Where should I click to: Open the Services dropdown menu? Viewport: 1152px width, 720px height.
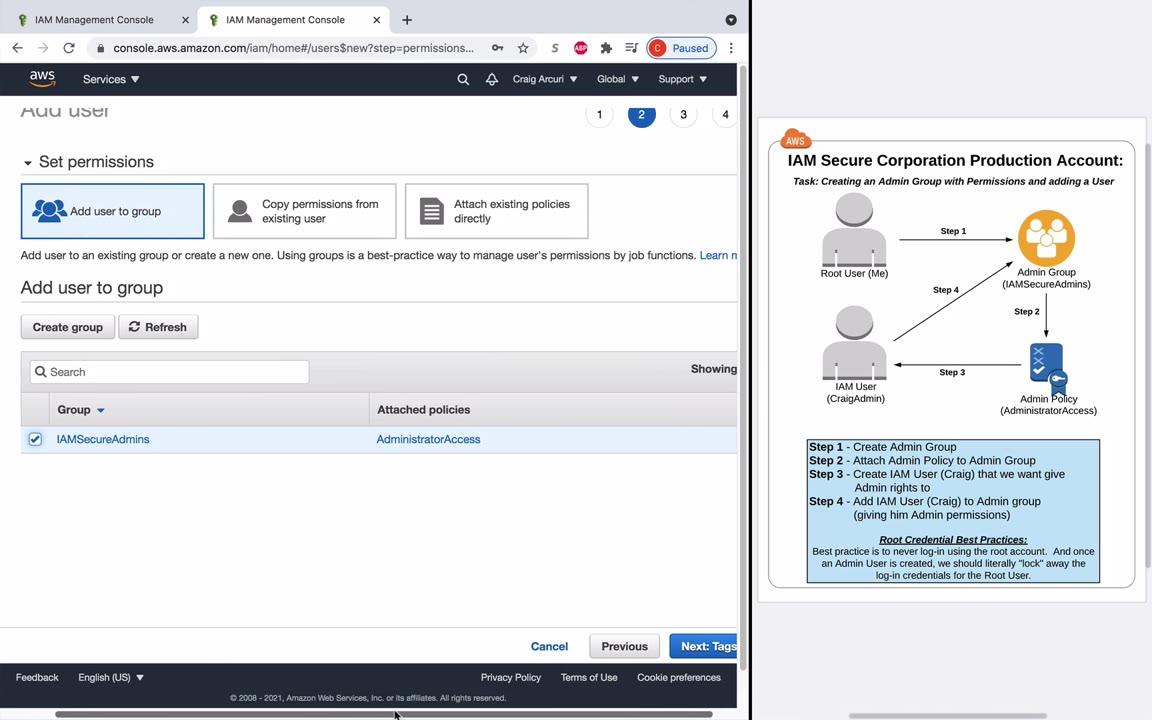point(111,79)
